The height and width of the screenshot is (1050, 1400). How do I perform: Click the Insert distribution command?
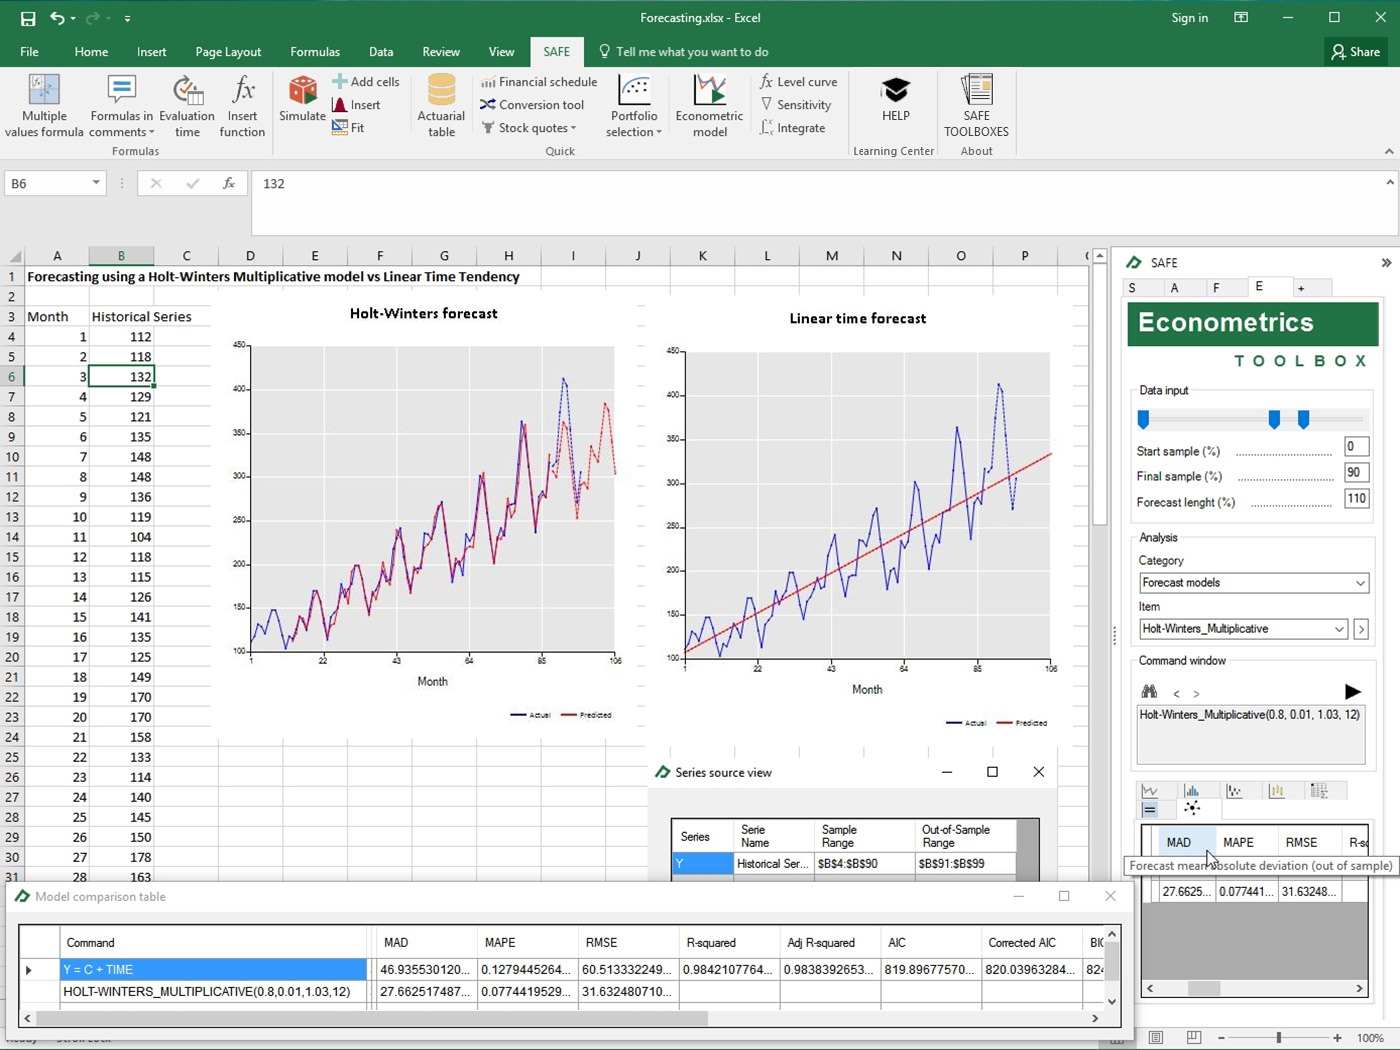(x=356, y=105)
